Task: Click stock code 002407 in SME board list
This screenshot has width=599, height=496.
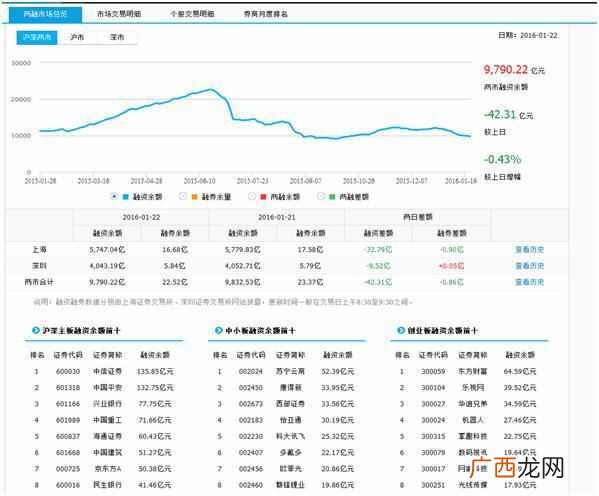Action: click(251, 452)
